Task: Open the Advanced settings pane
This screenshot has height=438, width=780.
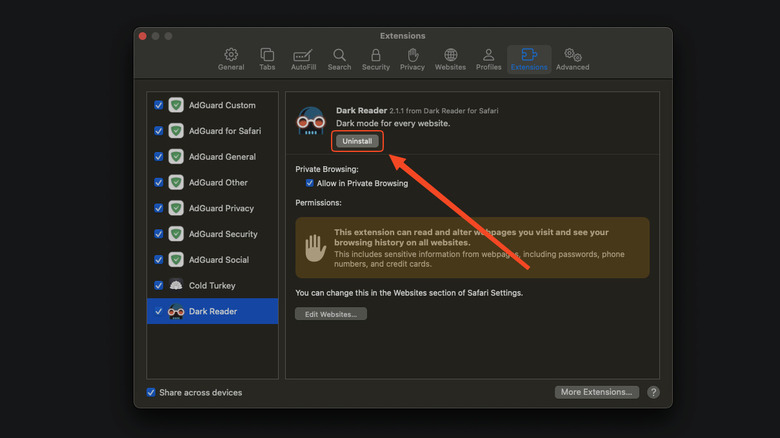Action: (x=573, y=59)
